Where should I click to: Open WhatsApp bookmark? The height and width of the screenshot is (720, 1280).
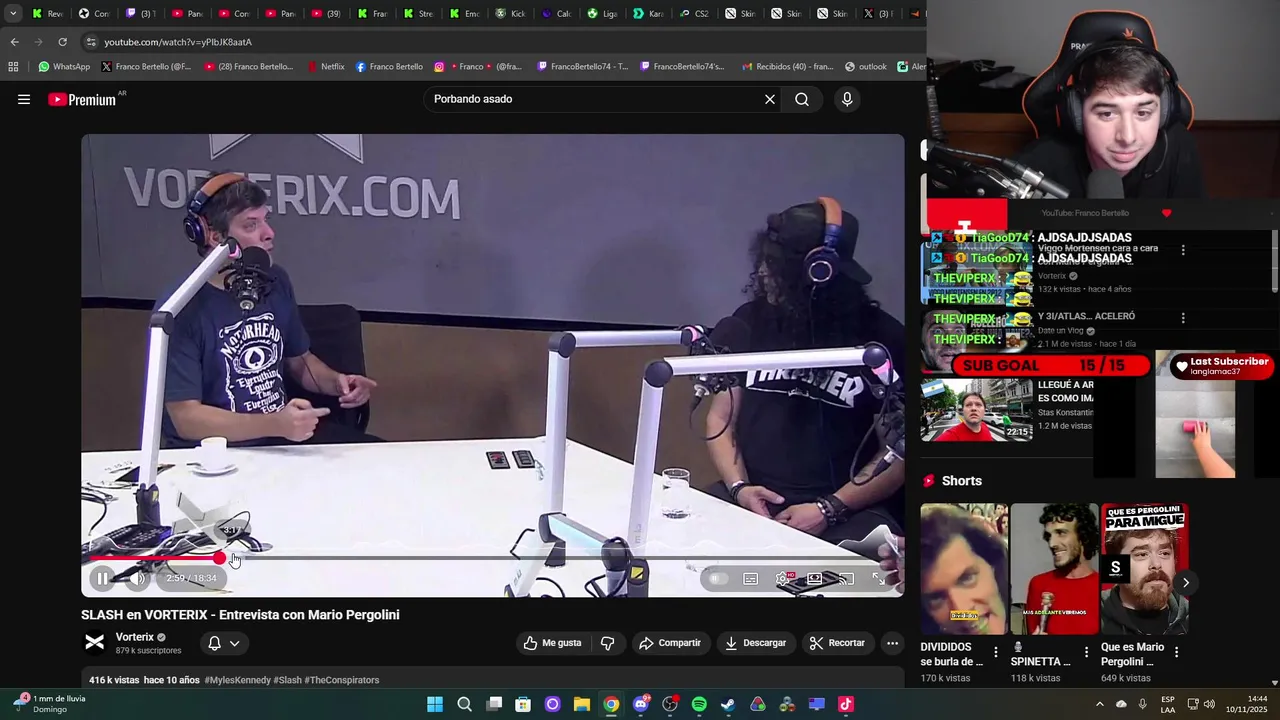(64, 67)
